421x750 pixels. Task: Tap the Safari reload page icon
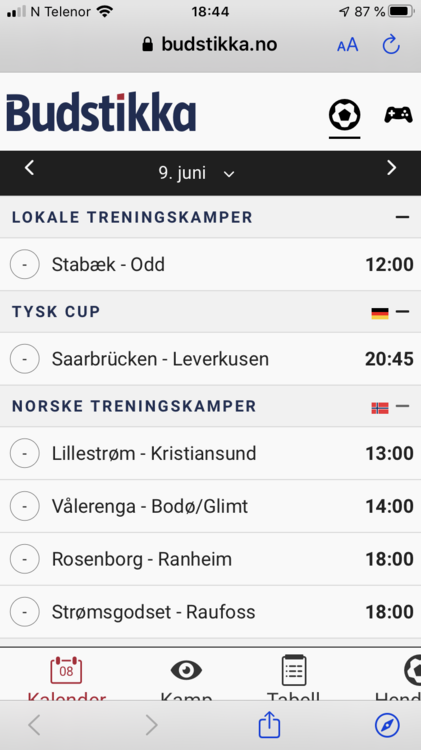click(x=391, y=45)
